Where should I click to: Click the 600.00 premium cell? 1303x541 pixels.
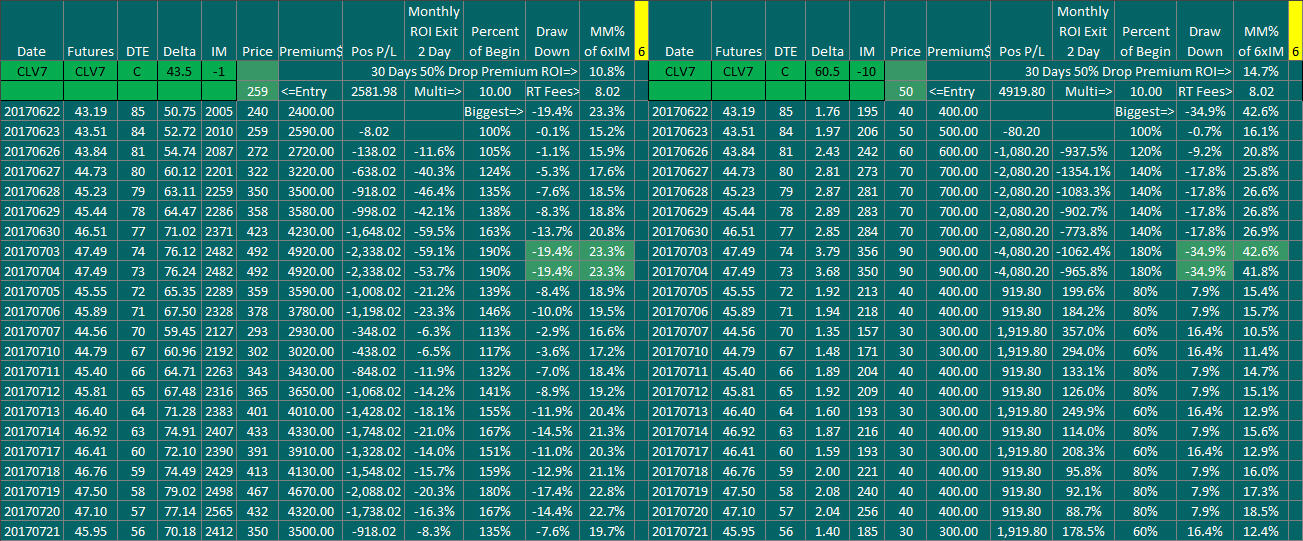(x=958, y=149)
